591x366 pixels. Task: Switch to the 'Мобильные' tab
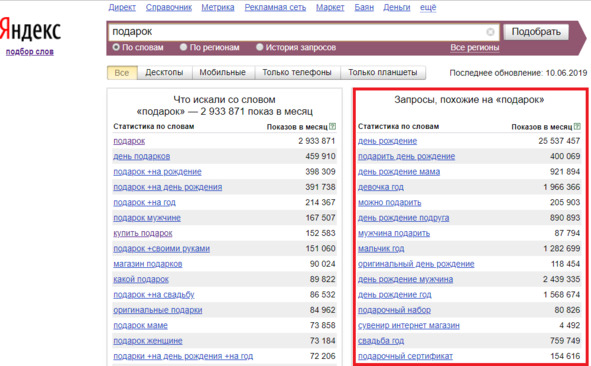point(223,72)
